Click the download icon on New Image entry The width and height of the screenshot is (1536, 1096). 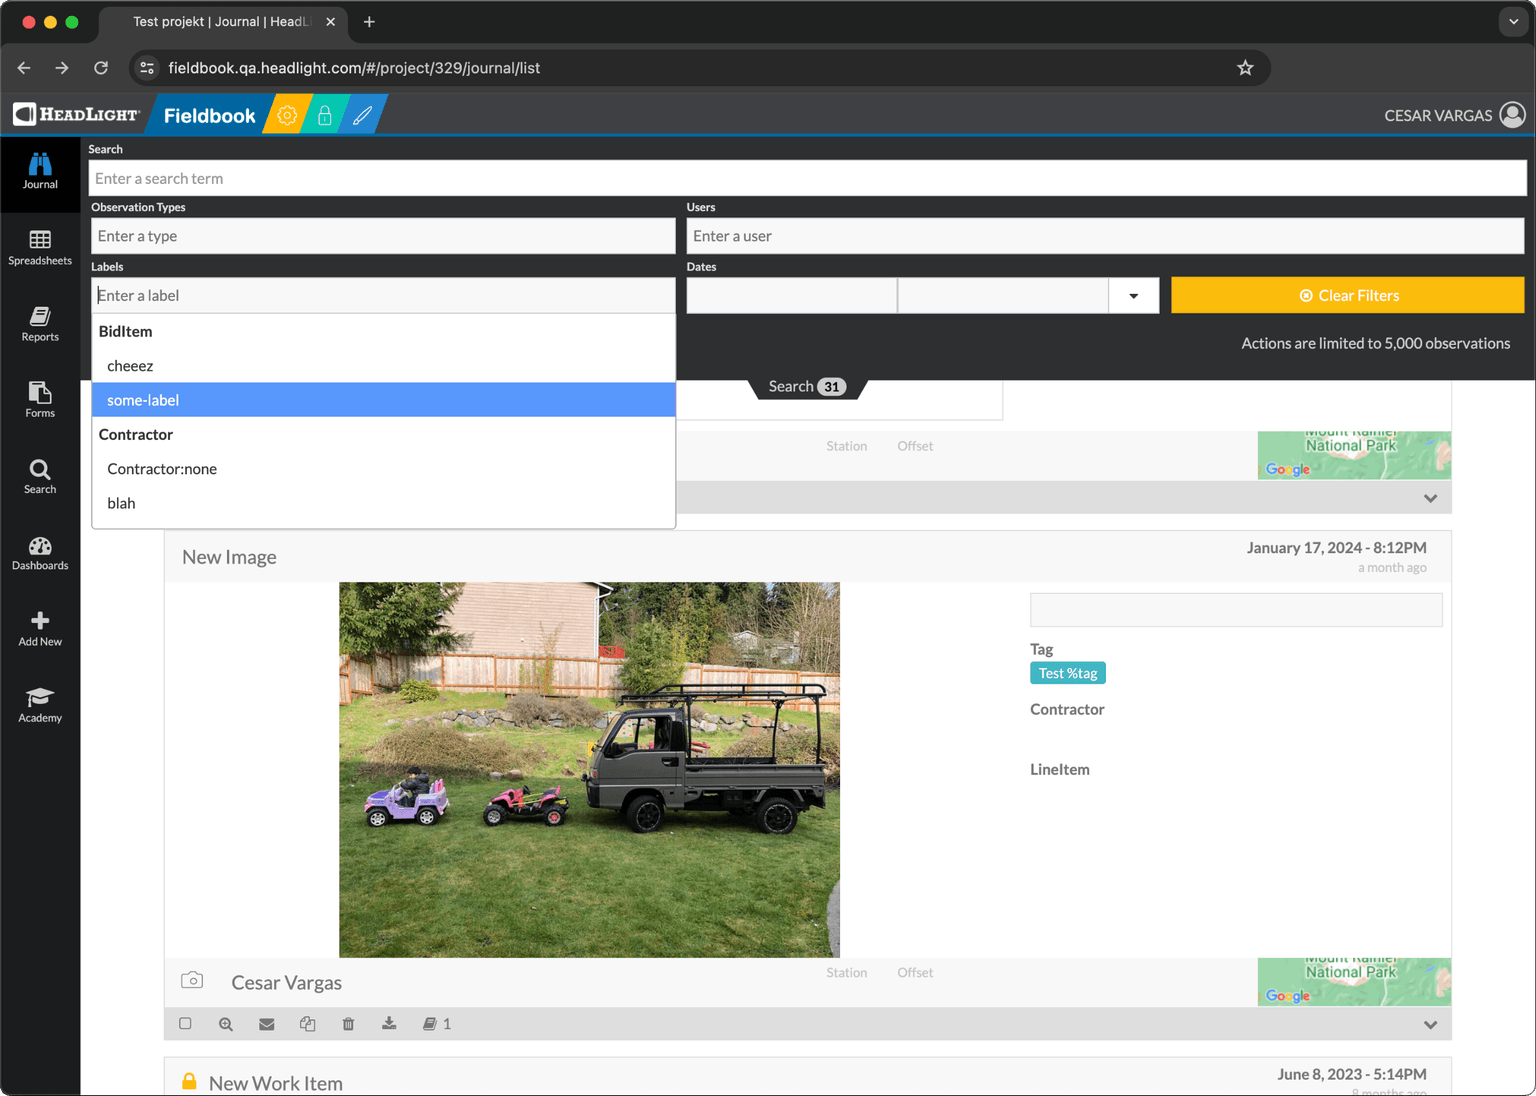tap(389, 1024)
